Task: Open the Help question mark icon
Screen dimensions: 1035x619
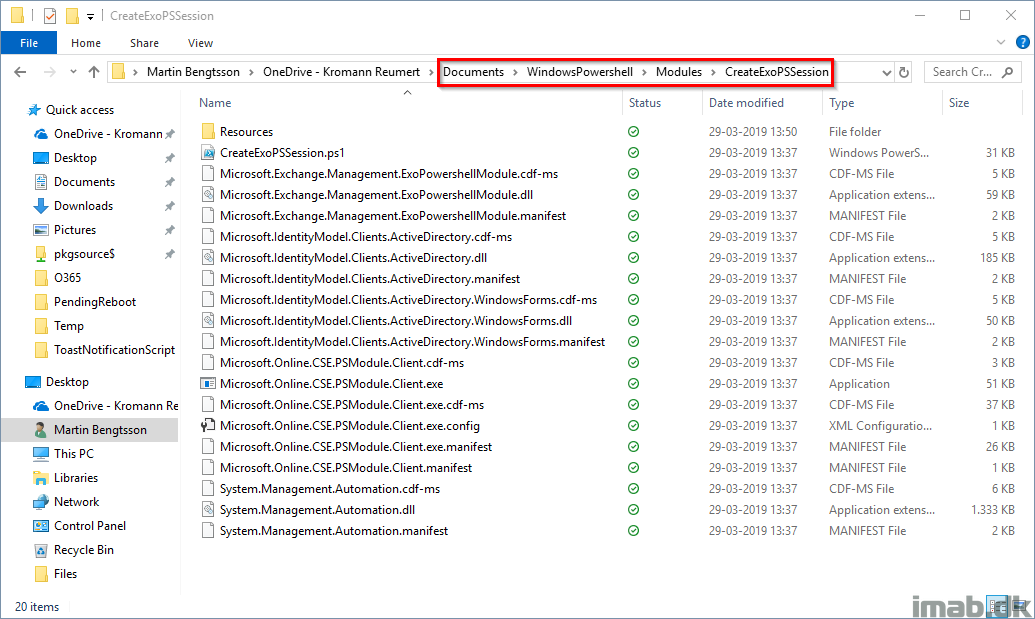Action: [x=1022, y=42]
